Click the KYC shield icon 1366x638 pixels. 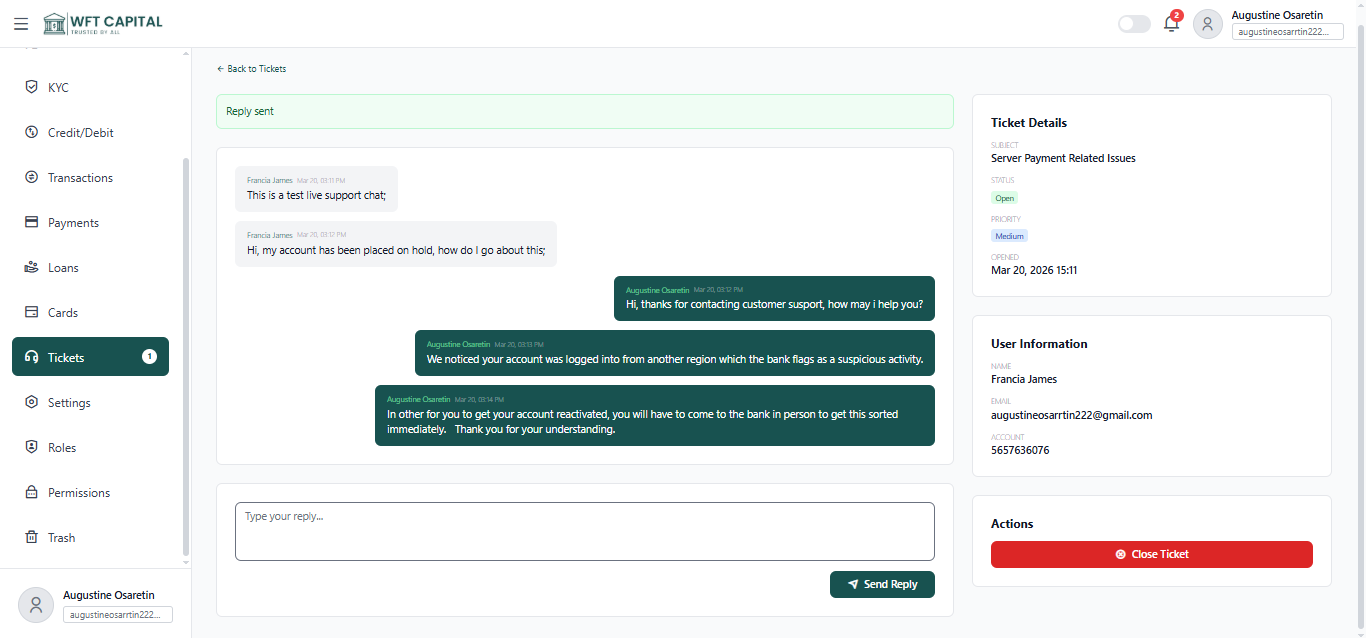pyautogui.click(x=31, y=87)
